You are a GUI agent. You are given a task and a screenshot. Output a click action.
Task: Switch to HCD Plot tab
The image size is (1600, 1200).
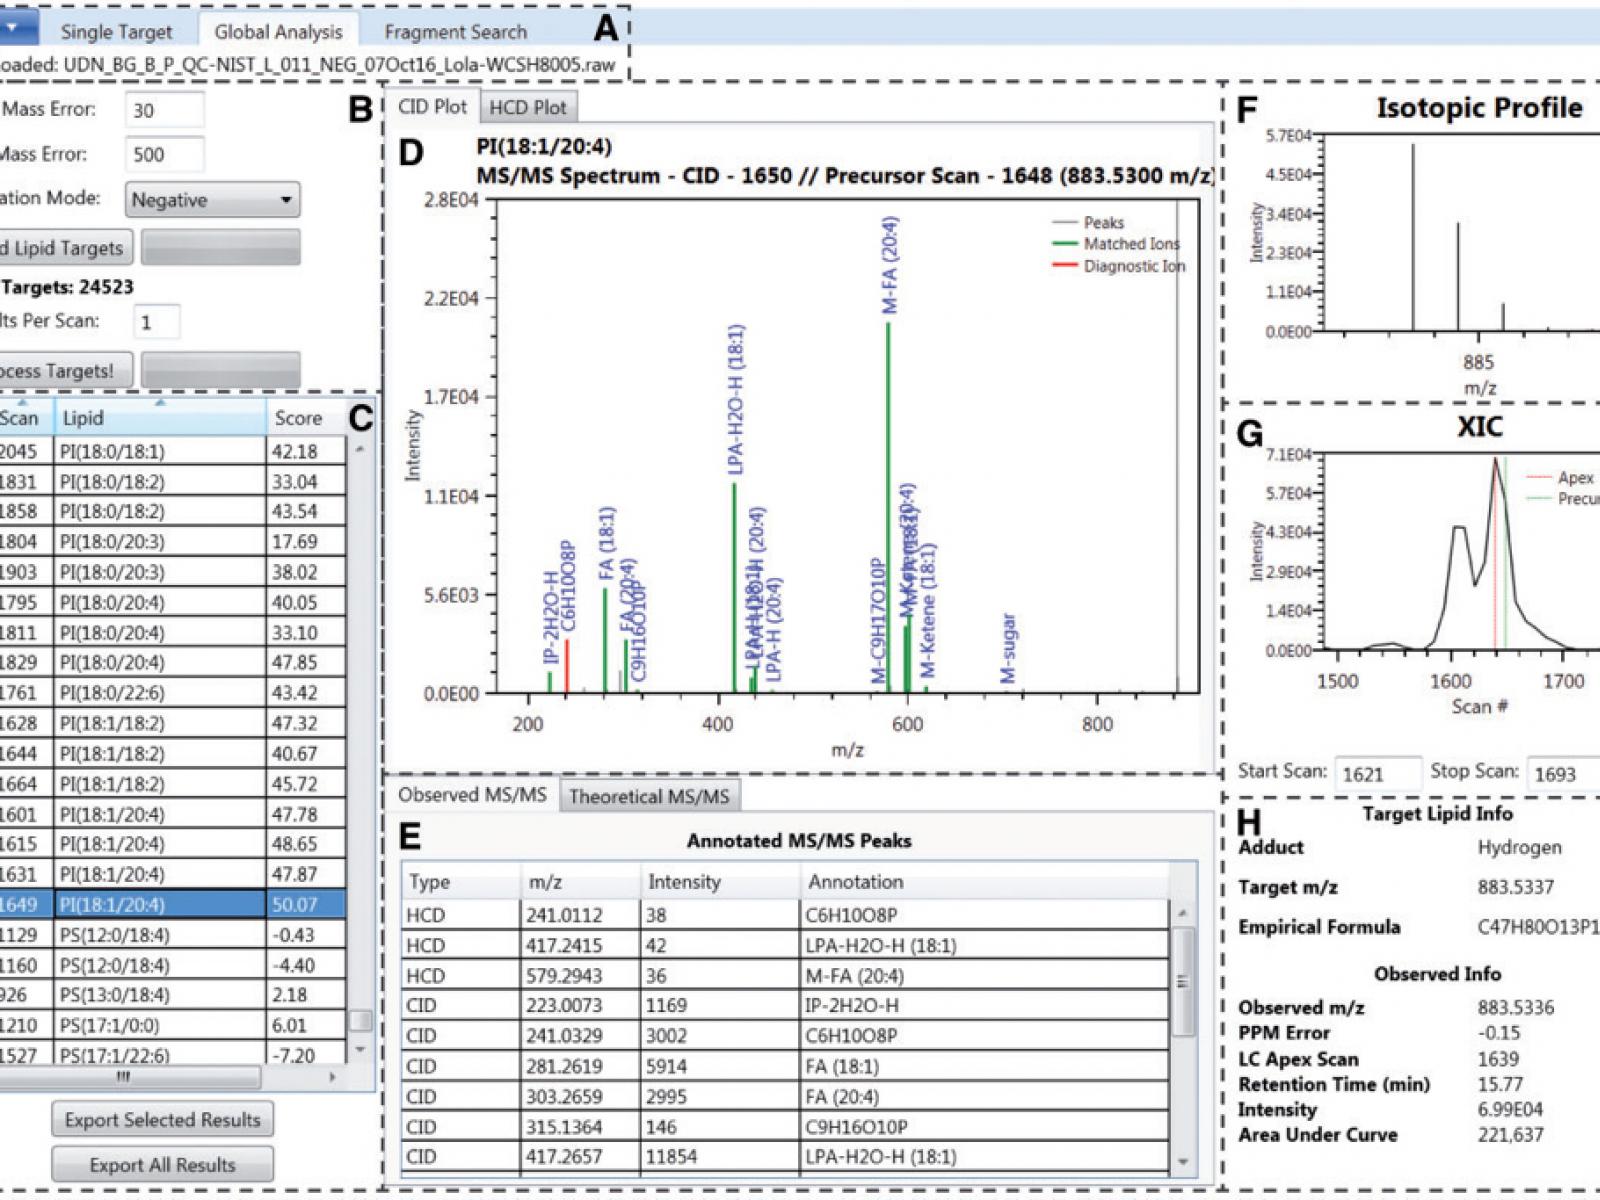(527, 107)
